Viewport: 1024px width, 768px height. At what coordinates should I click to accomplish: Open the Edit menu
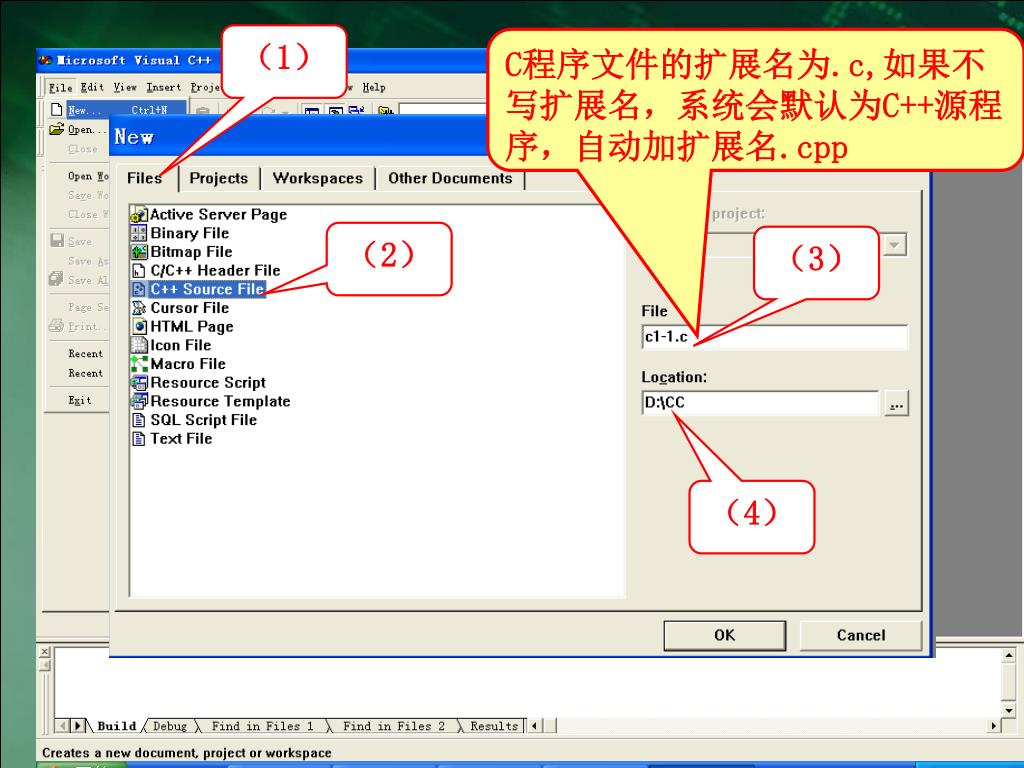(x=92, y=88)
